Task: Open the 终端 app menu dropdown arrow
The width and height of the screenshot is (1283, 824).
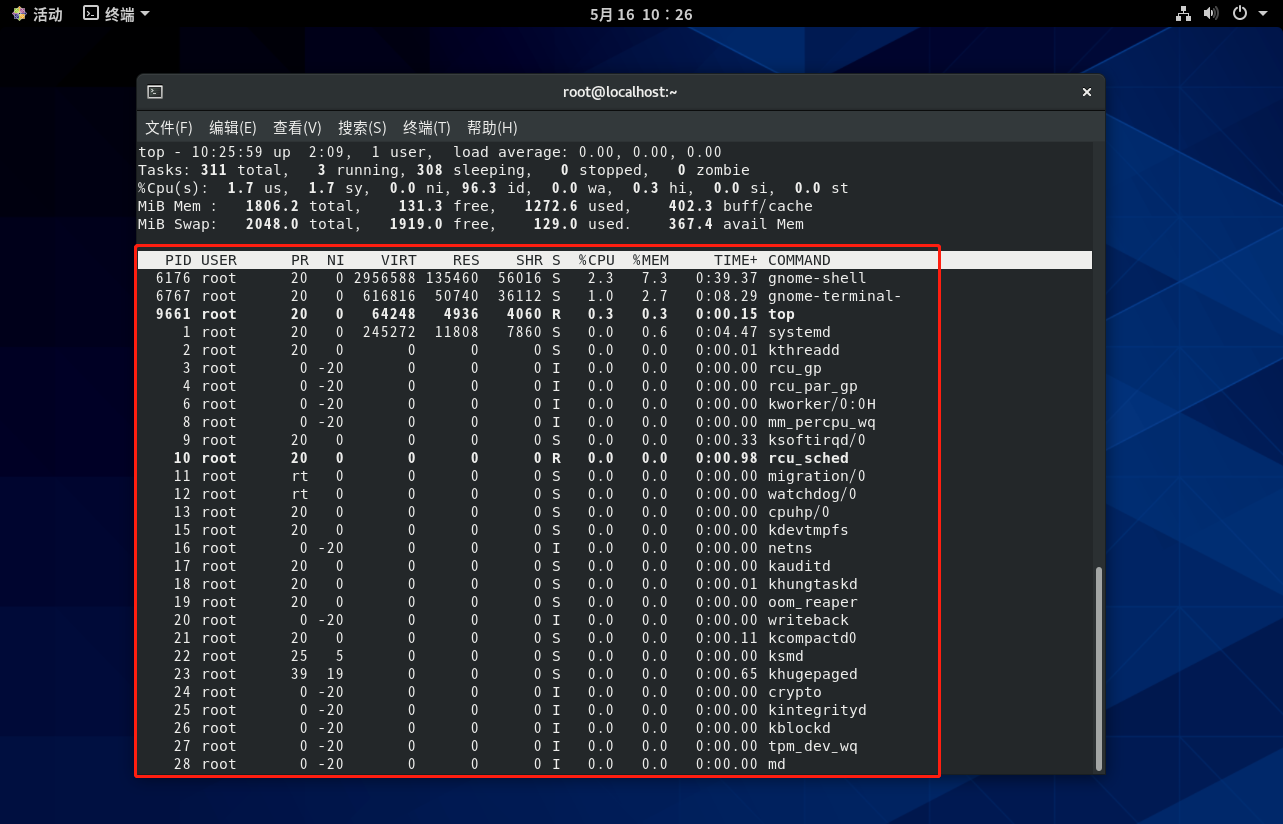Action: 145,14
